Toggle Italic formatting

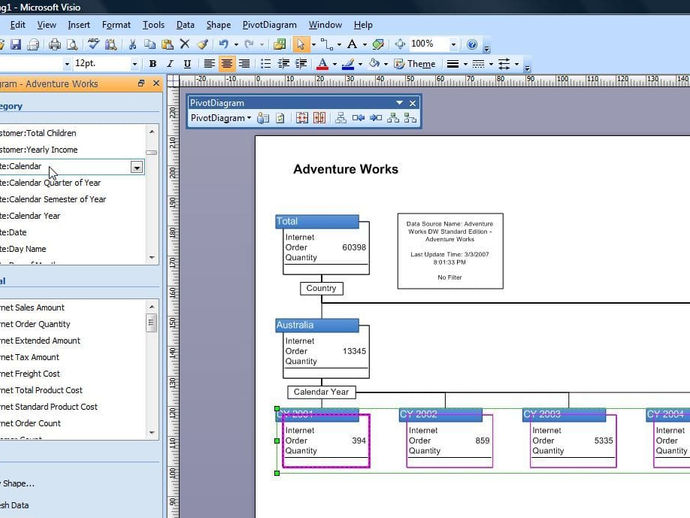pos(170,64)
